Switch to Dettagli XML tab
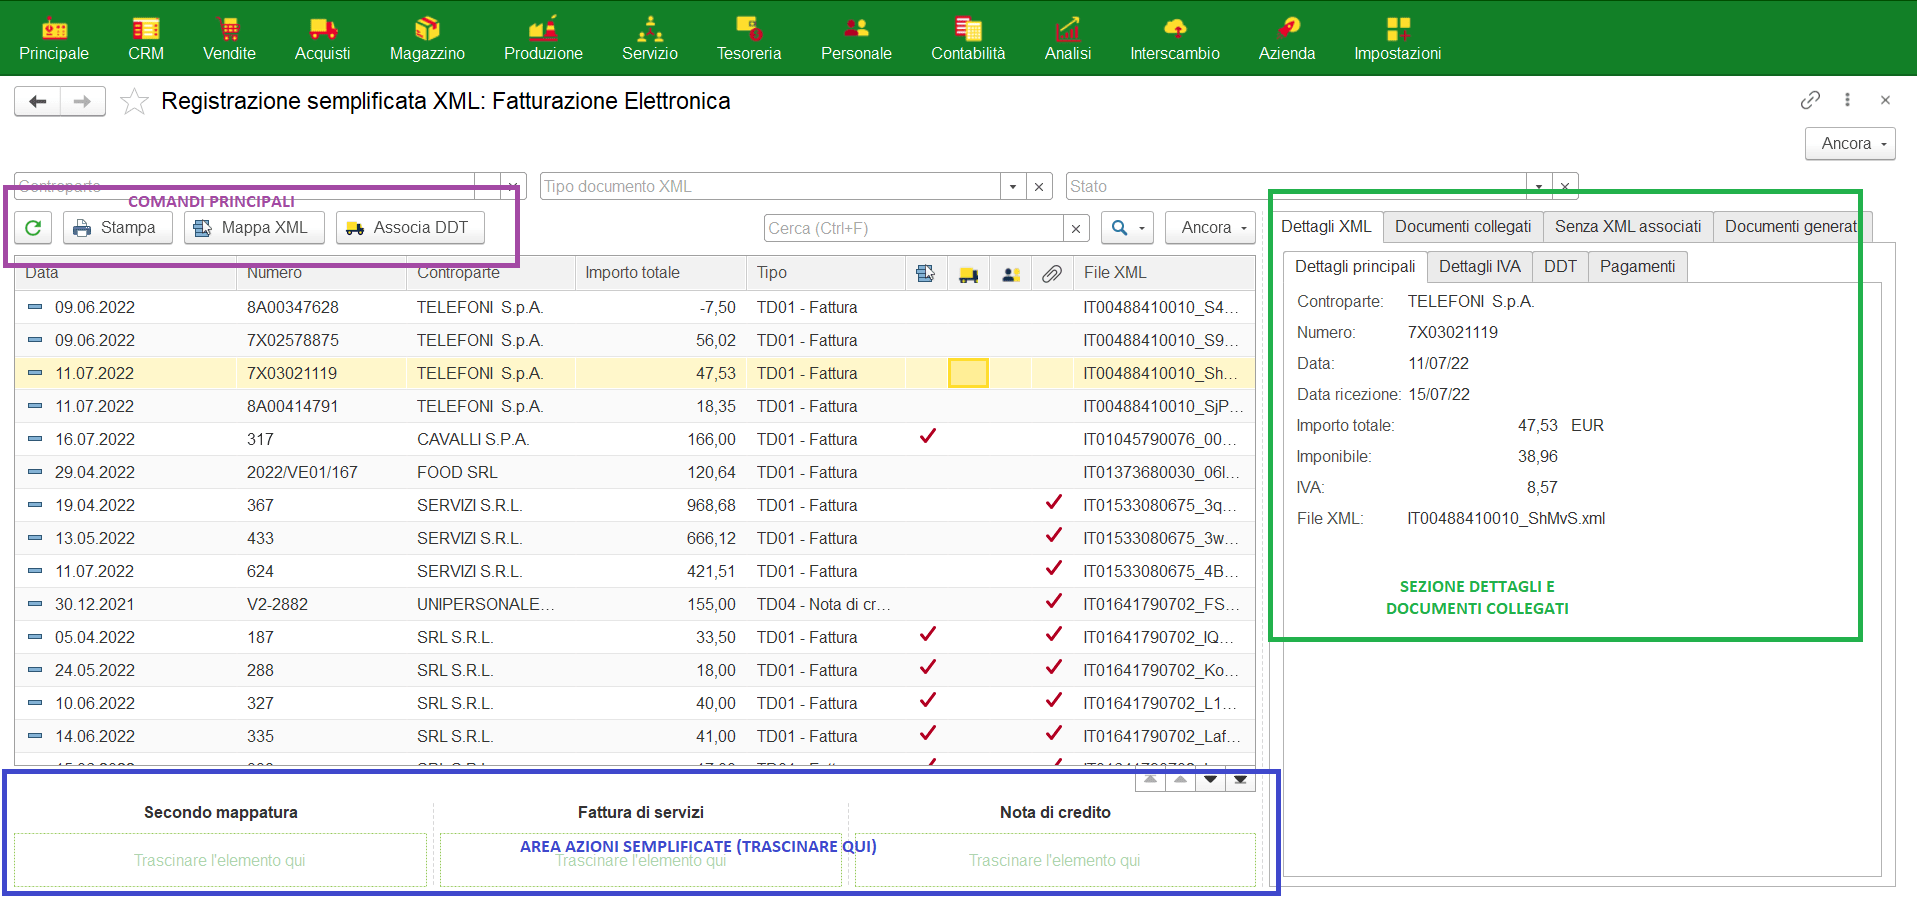Screen dimensions: 1917x901 point(1326,227)
